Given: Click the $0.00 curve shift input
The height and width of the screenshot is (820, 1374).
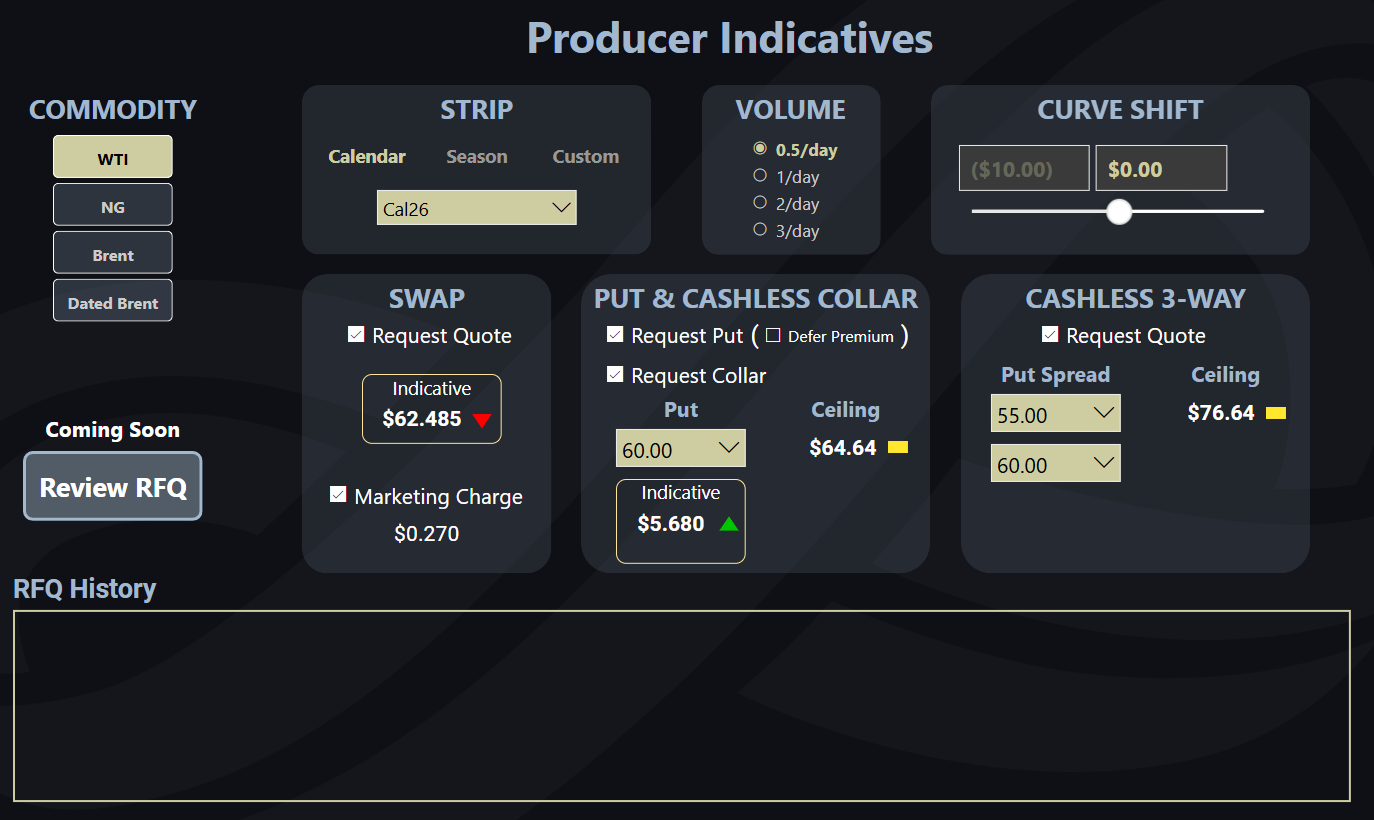Looking at the screenshot, I should (1162, 168).
